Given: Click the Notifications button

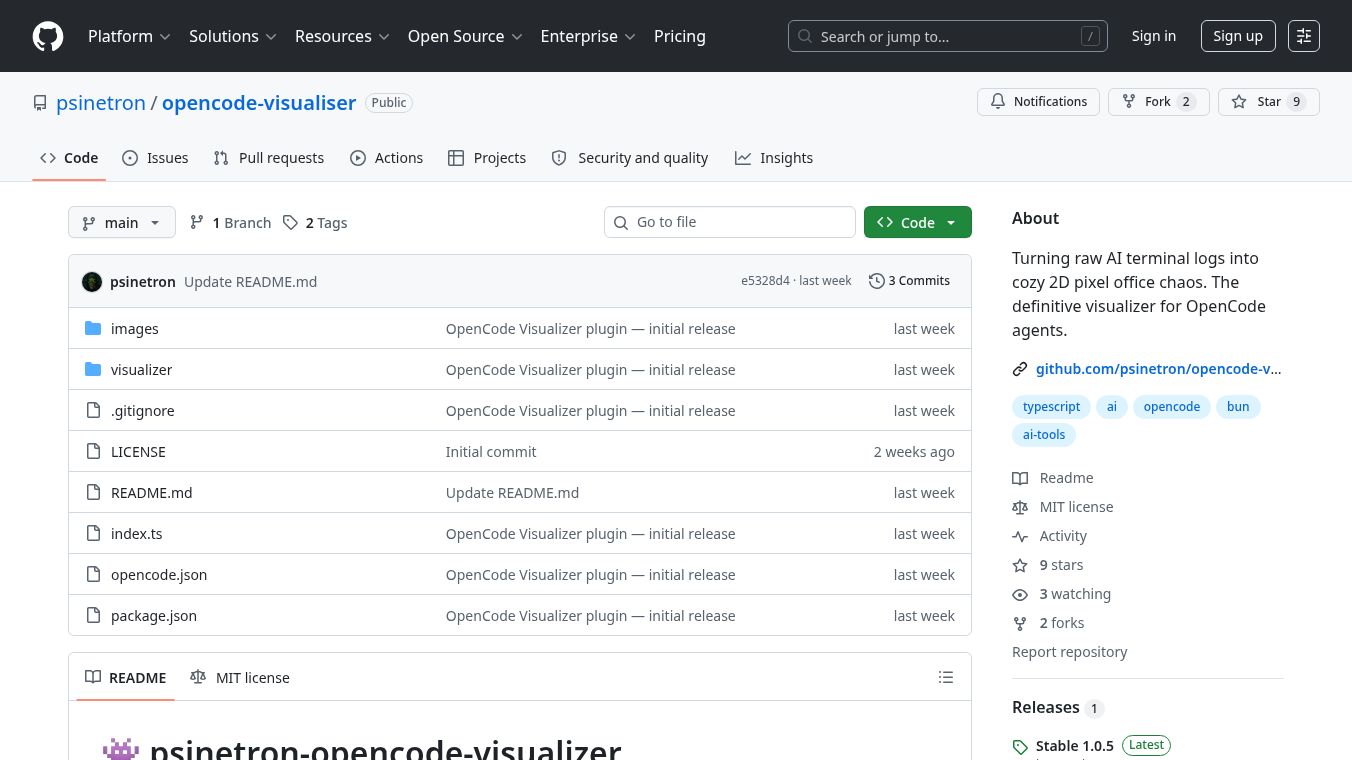Looking at the screenshot, I should coord(1039,102).
